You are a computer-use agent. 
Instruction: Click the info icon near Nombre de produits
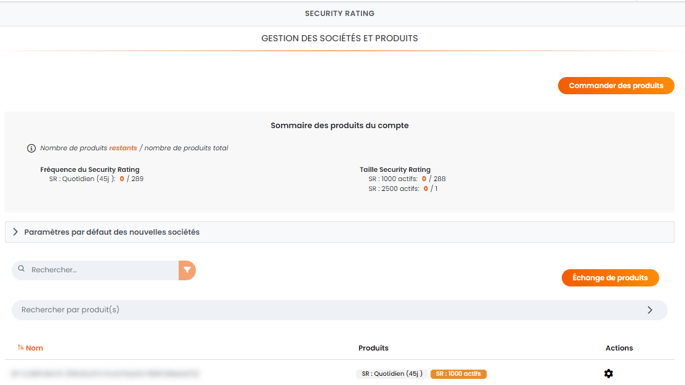click(31, 148)
